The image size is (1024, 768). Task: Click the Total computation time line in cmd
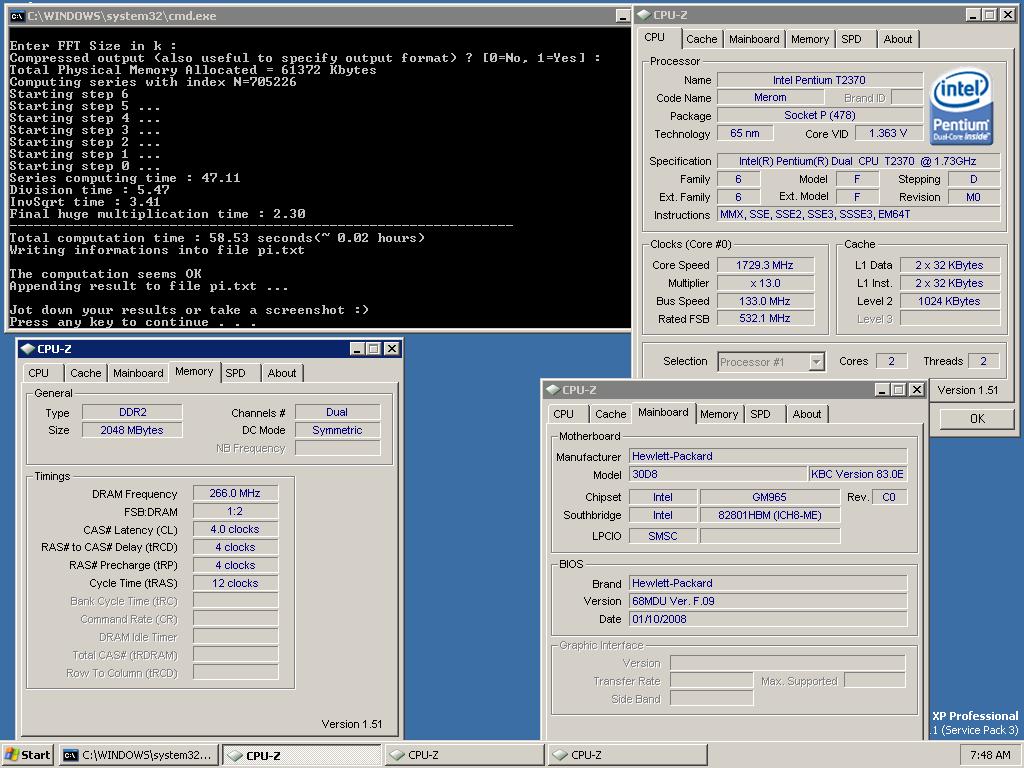click(x=217, y=238)
